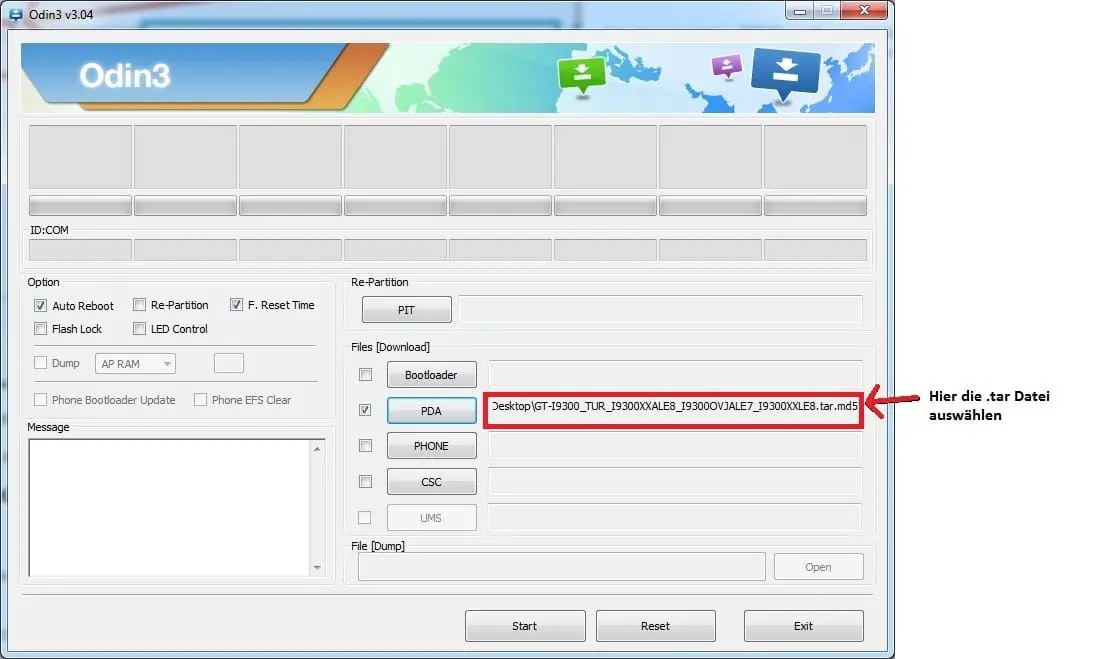Toggle the Auto Reboot checkbox
Image resolution: width=1110 pixels, height=659 pixels.
pyautogui.click(x=40, y=306)
